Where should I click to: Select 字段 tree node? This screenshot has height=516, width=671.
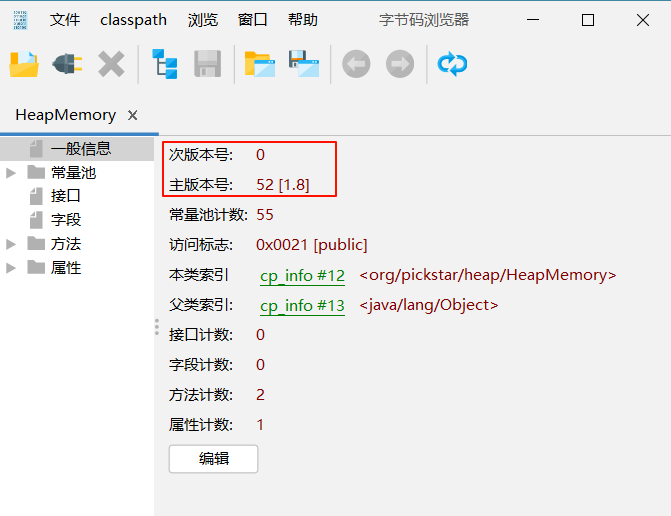pos(65,220)
